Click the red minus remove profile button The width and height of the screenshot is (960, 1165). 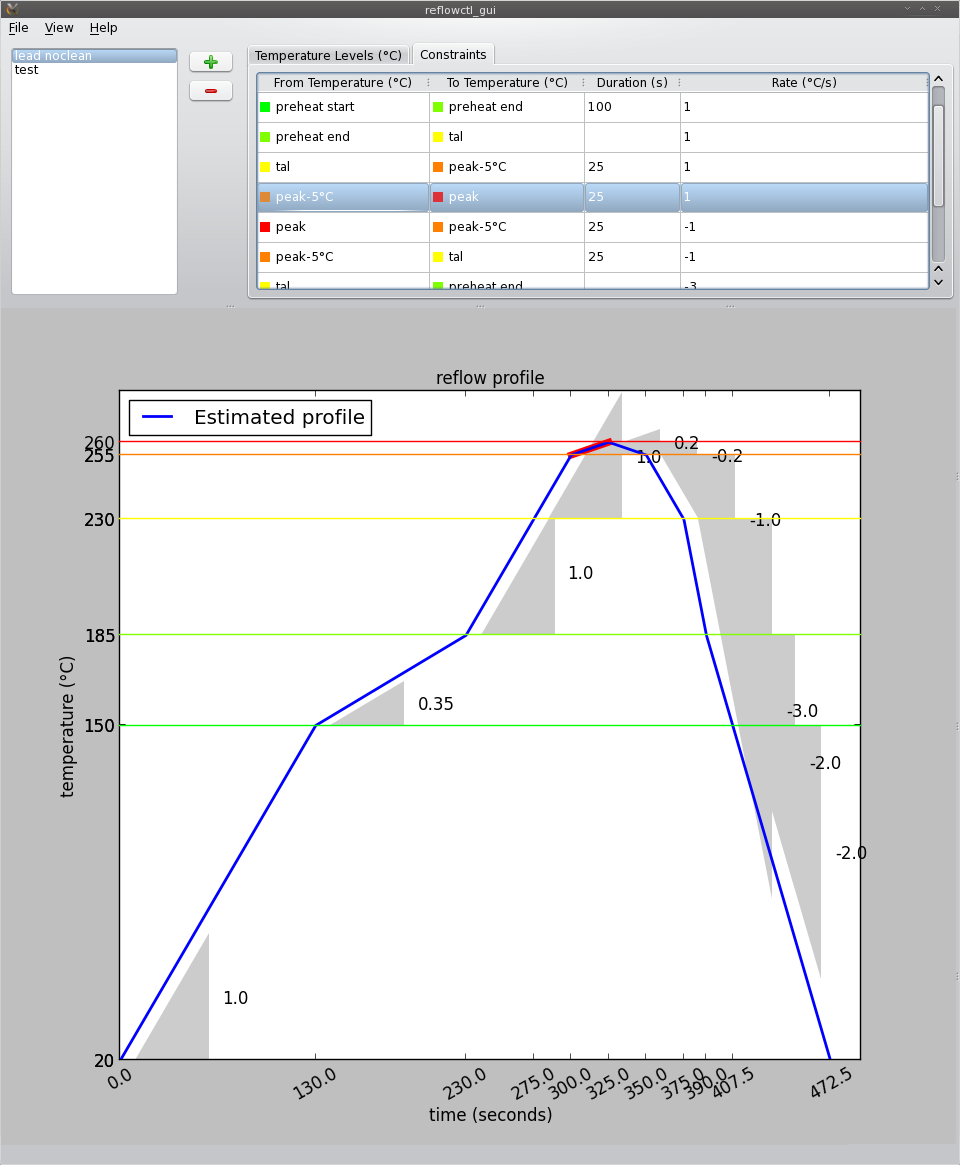point(211,91)
